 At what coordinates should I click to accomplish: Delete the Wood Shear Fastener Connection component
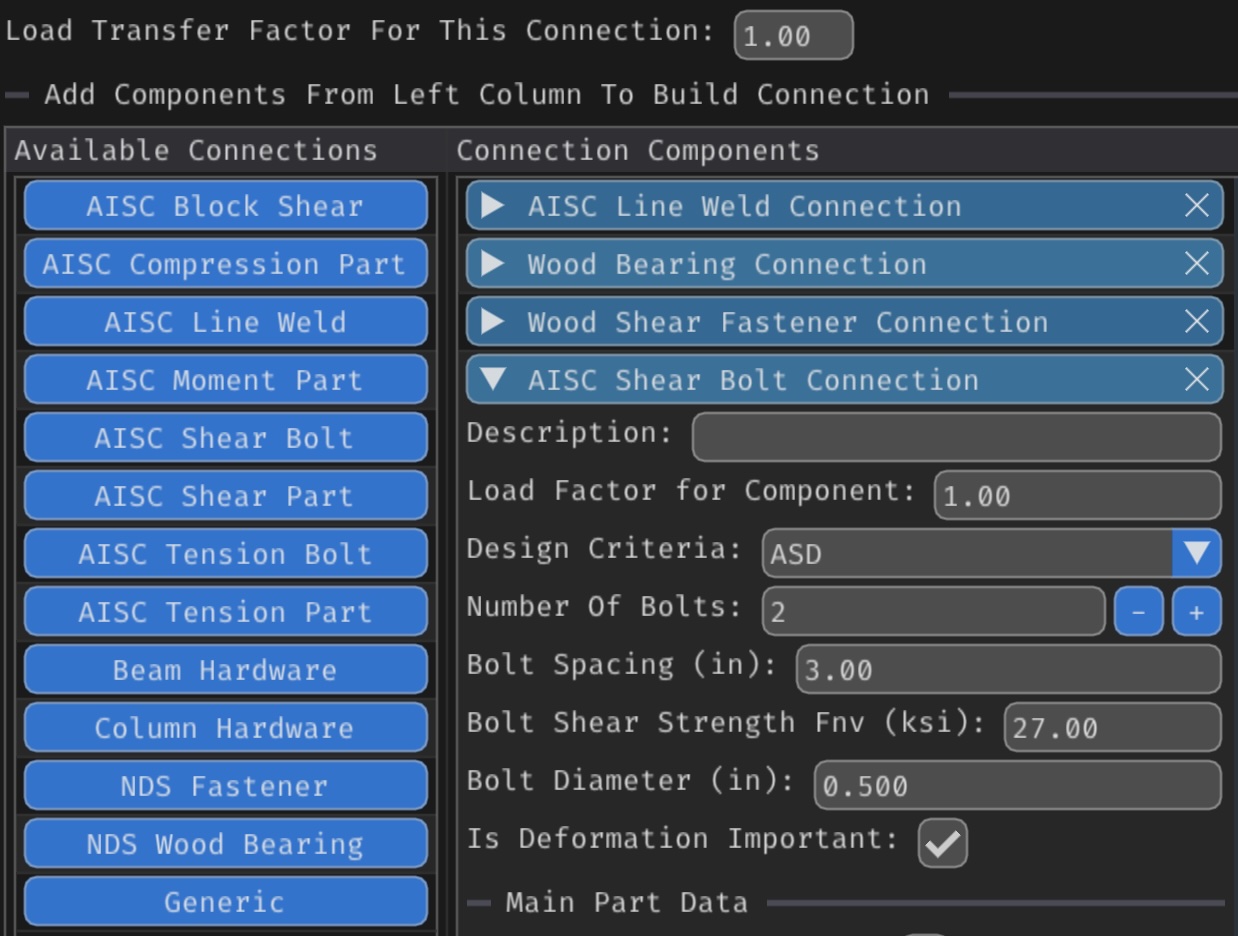click(x=1196, y=322)
